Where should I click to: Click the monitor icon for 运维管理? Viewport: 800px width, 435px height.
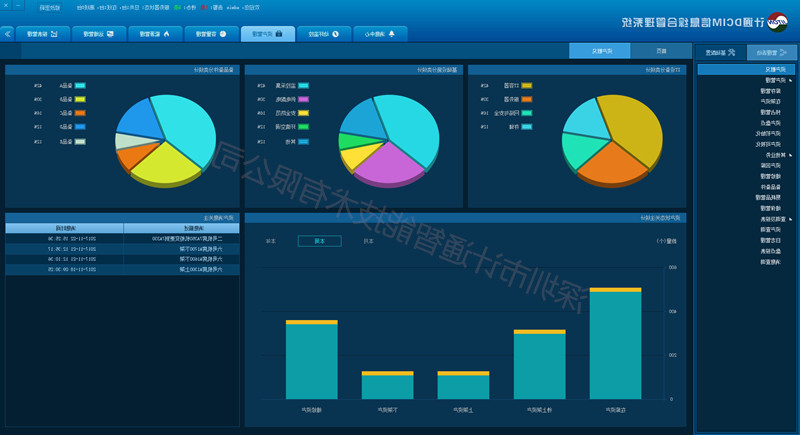coord(110,33)
